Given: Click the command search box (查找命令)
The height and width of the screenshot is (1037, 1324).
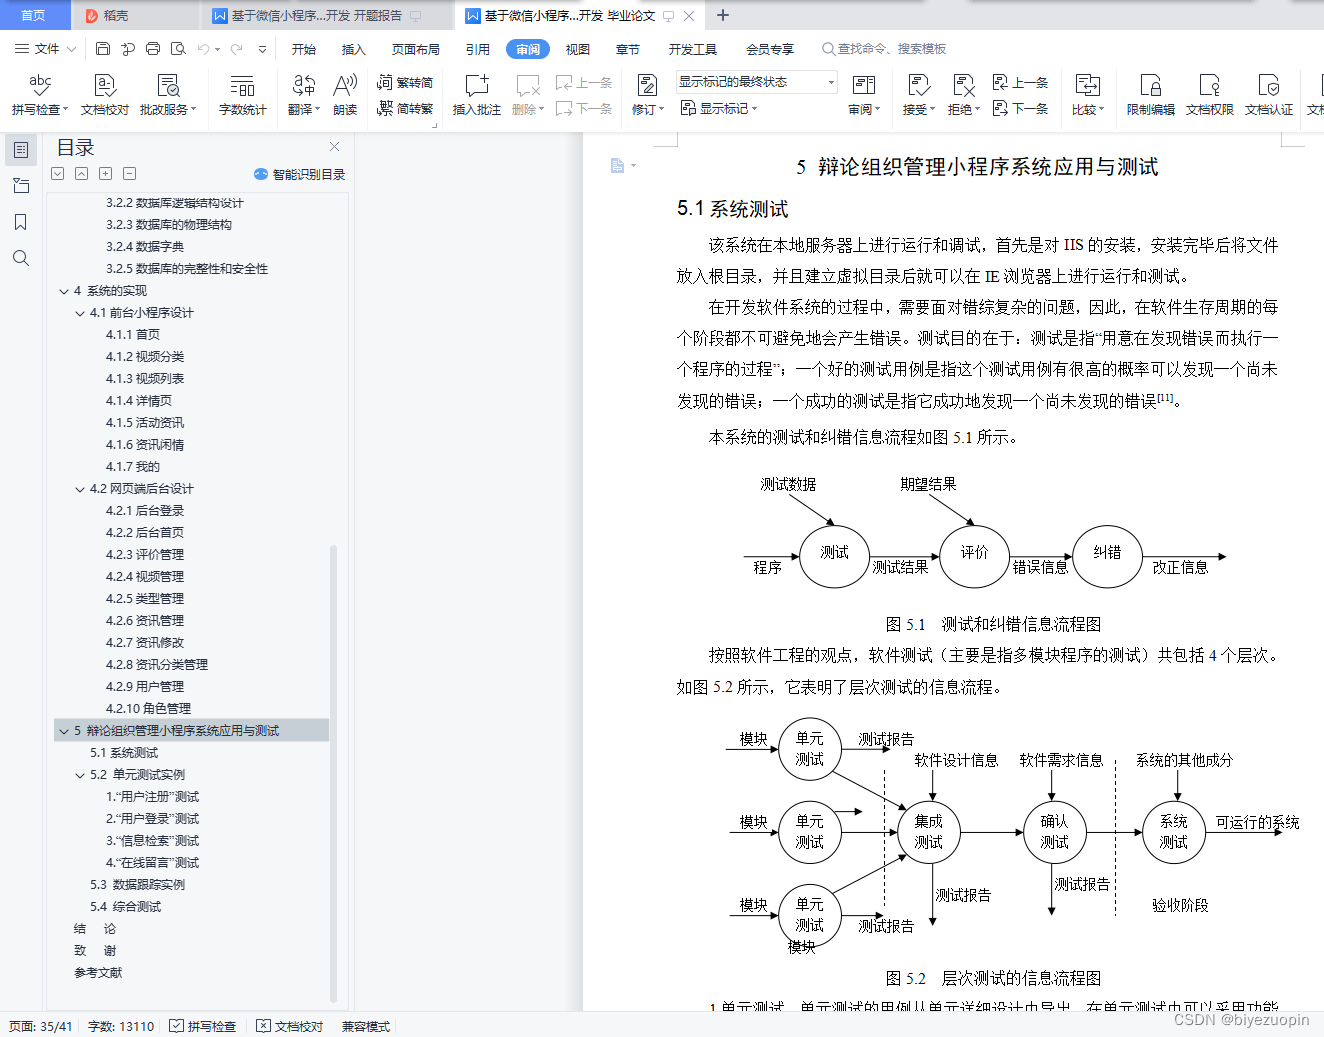Looking at the screenshot, I should pos(885,48).
